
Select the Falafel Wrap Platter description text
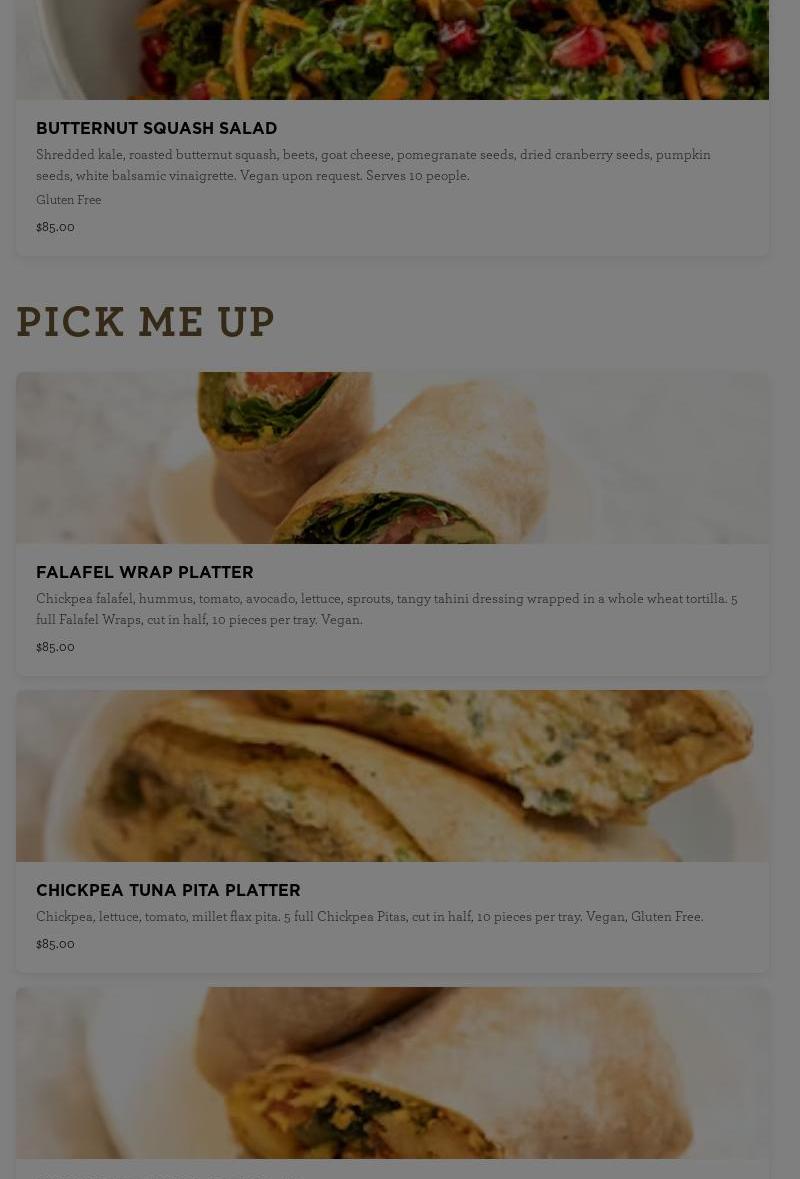(386, 609)
